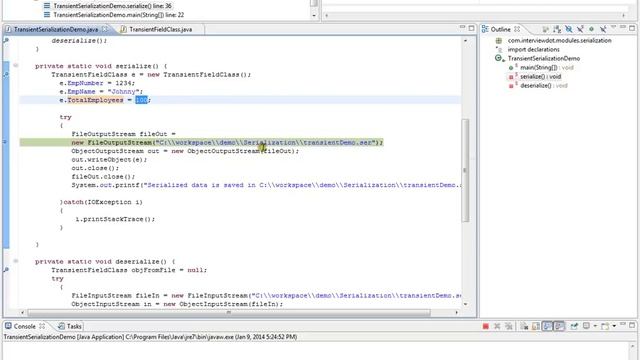Screen dimensions: 640x360
Task: Toggle show console when standard error changes
Action: point(559,326)
